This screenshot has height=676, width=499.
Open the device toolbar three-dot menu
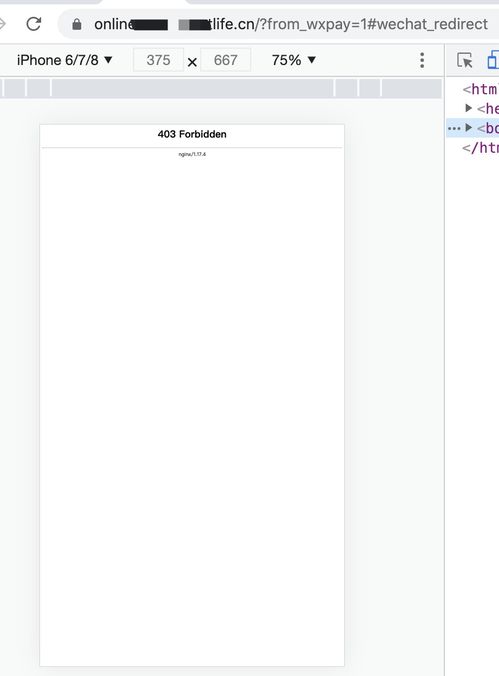[x=422, y=60]
